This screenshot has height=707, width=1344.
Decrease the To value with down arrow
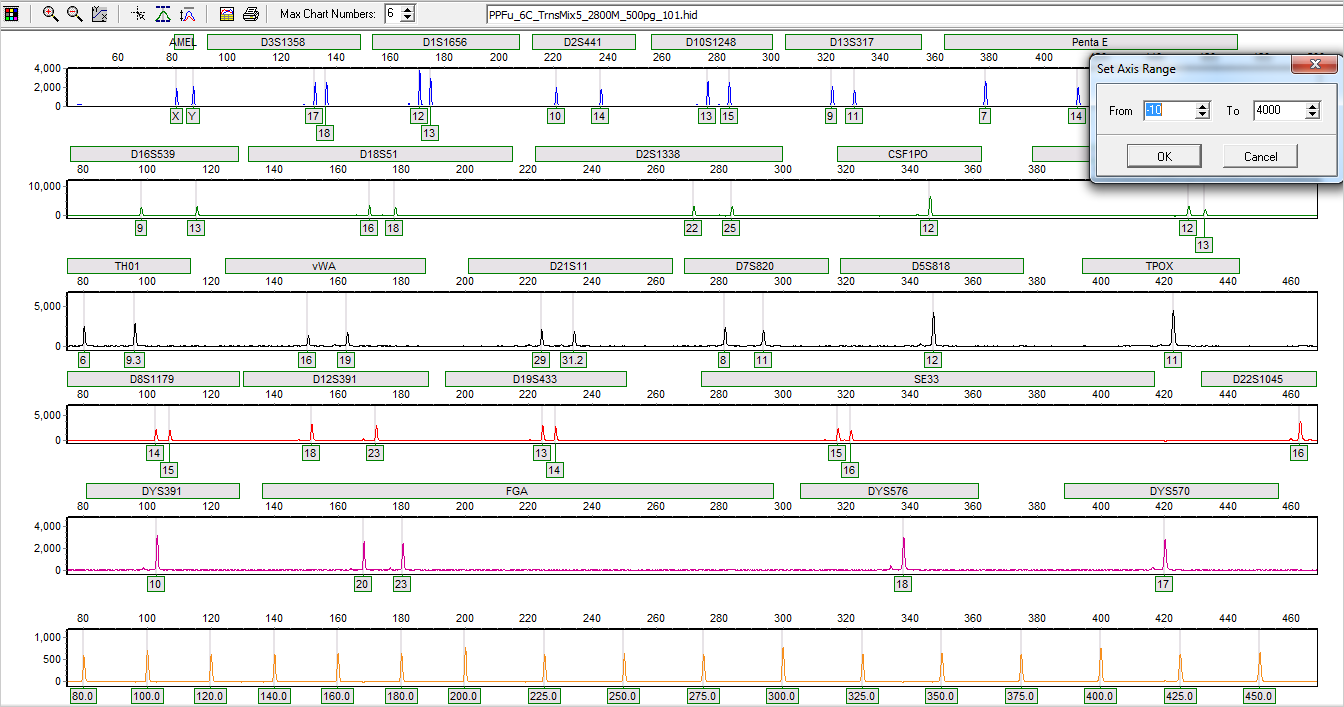(x=1313, y=115)
